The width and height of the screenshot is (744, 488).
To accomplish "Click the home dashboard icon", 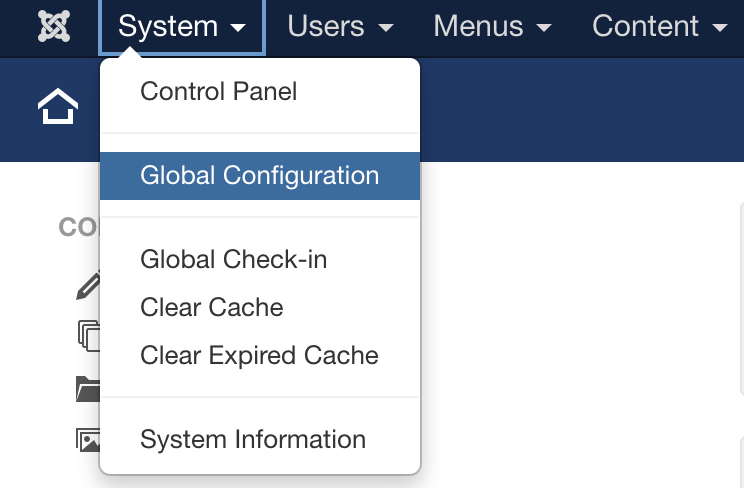I will (57, 108).
